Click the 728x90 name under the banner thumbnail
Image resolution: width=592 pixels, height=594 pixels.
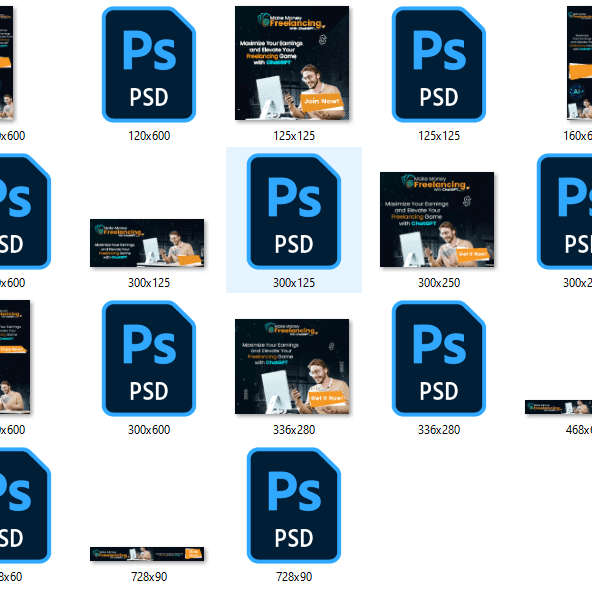pyautogui.click(x=149, y=577)
